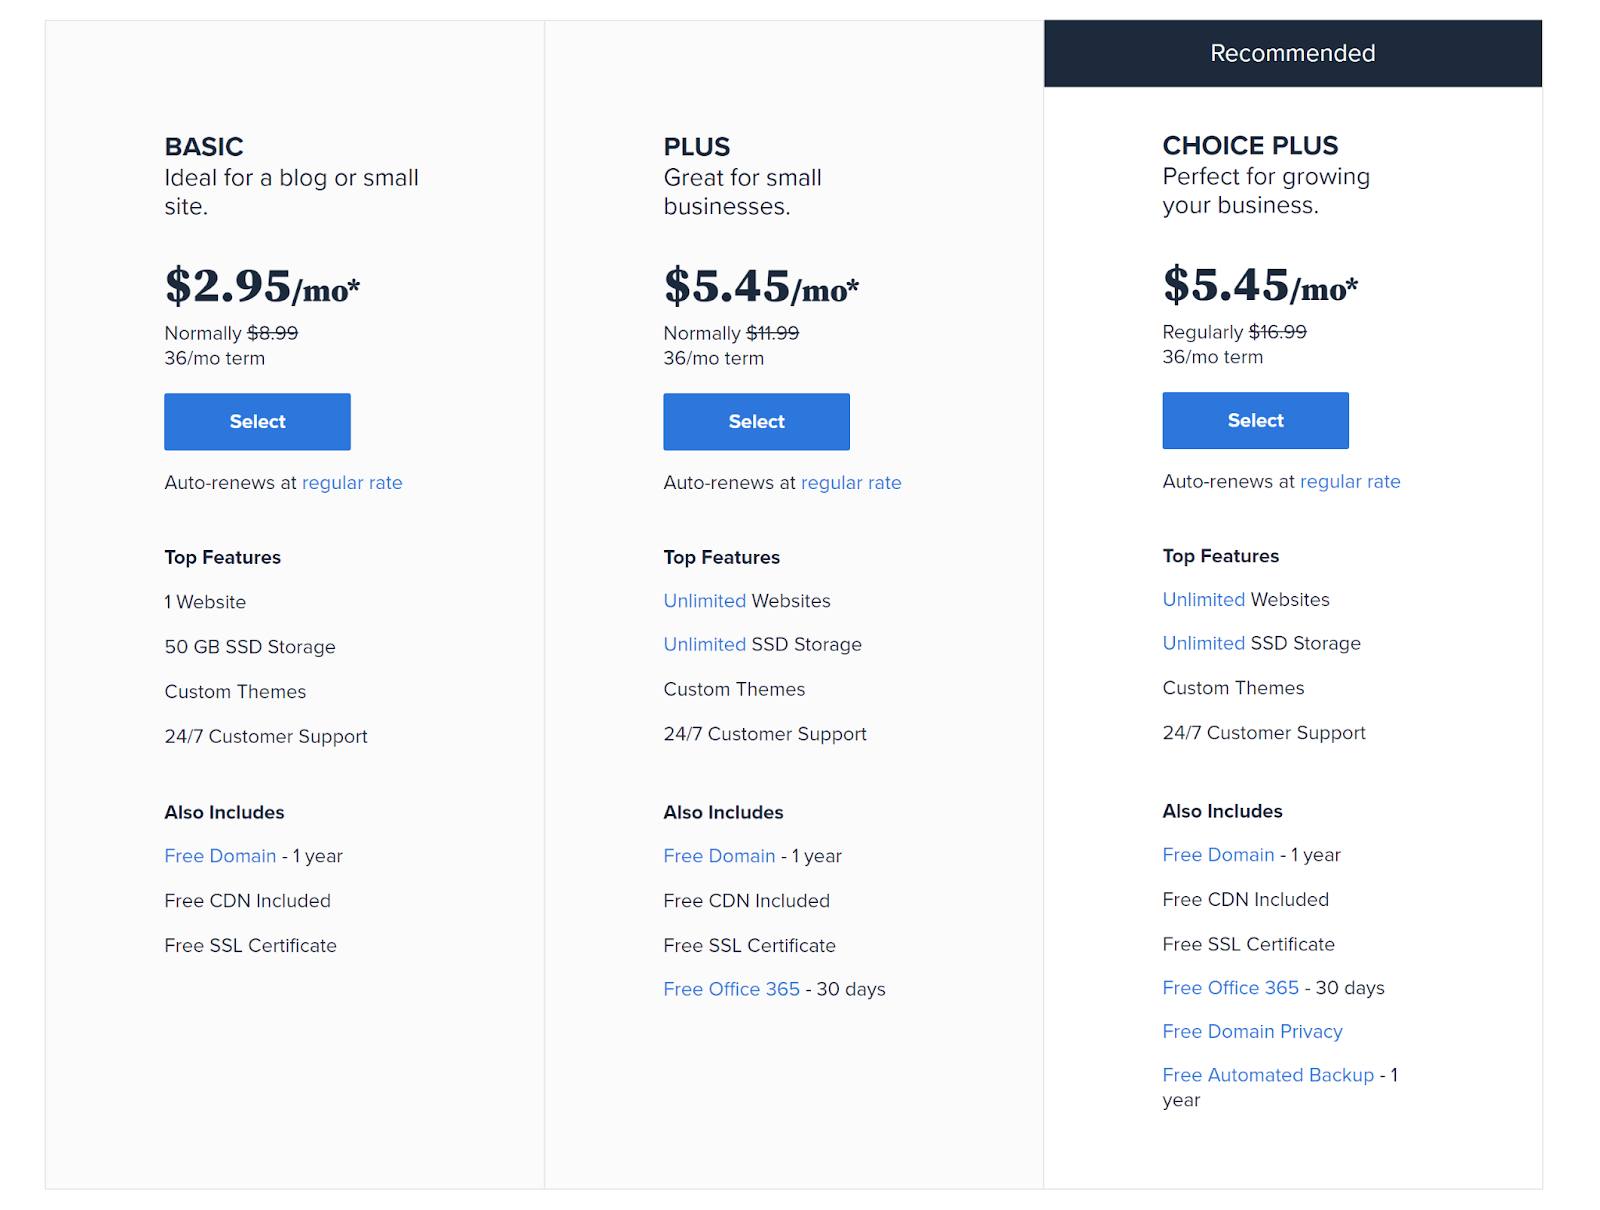
Task: Click Unlimited Websites link in Choice Plus
Action: click(1203, 600)
